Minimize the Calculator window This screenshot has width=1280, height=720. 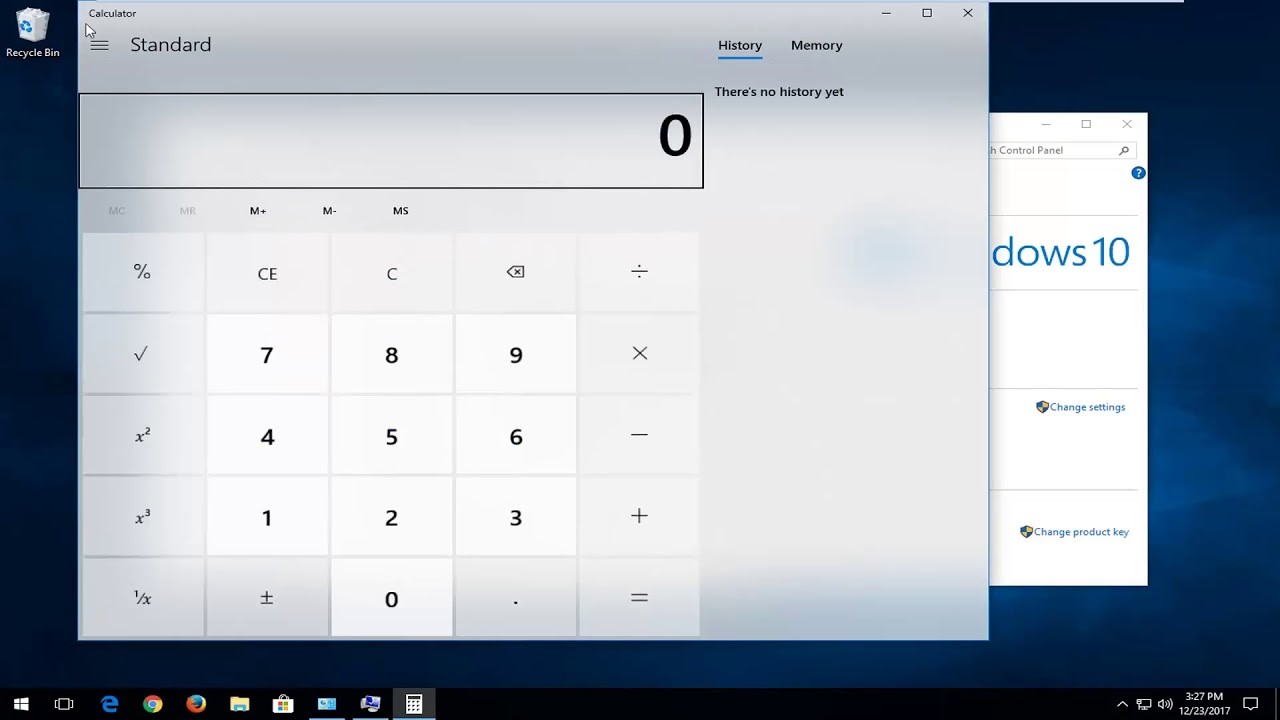click(x=886, y=13)
